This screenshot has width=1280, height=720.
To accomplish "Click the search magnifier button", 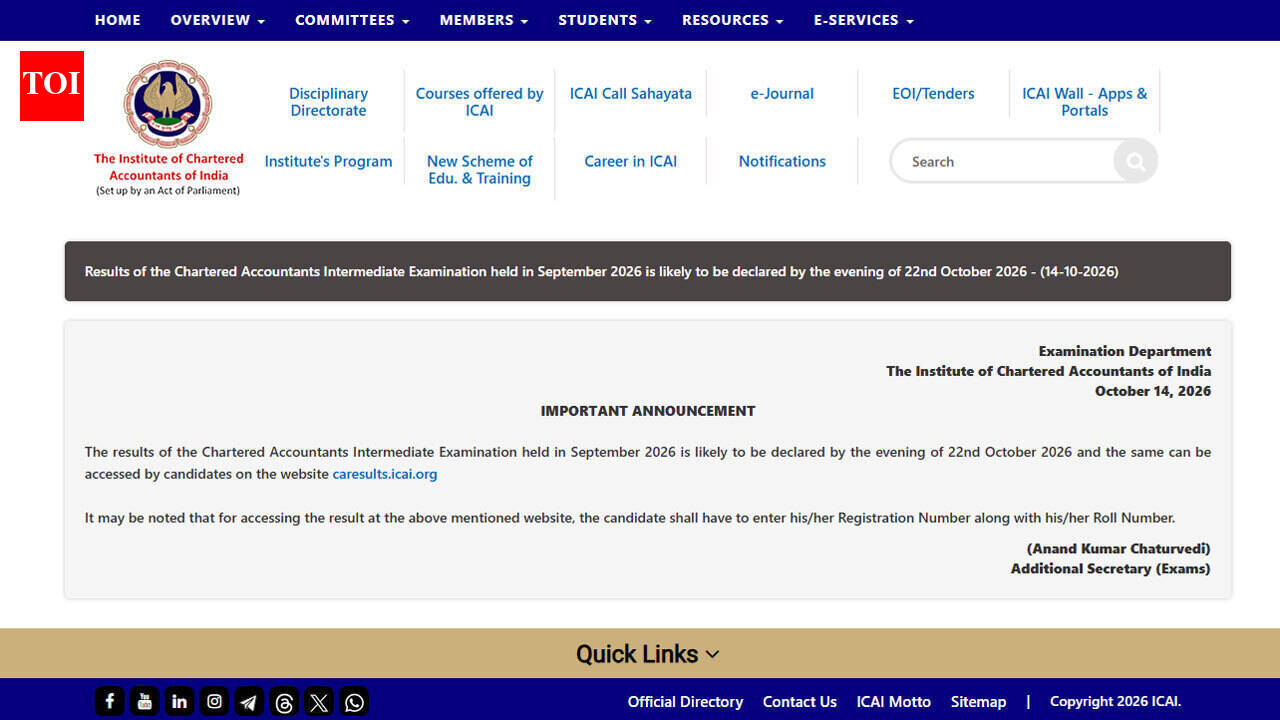I will click(1135, 161).
